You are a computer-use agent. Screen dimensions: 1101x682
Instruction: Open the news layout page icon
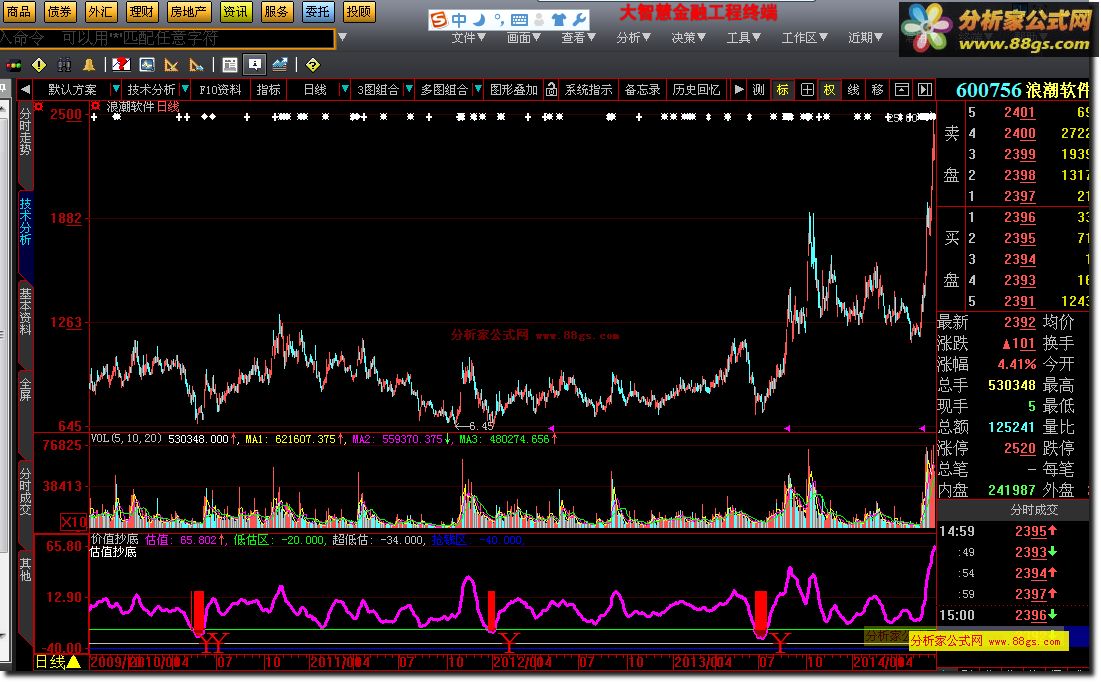[230, 65]
